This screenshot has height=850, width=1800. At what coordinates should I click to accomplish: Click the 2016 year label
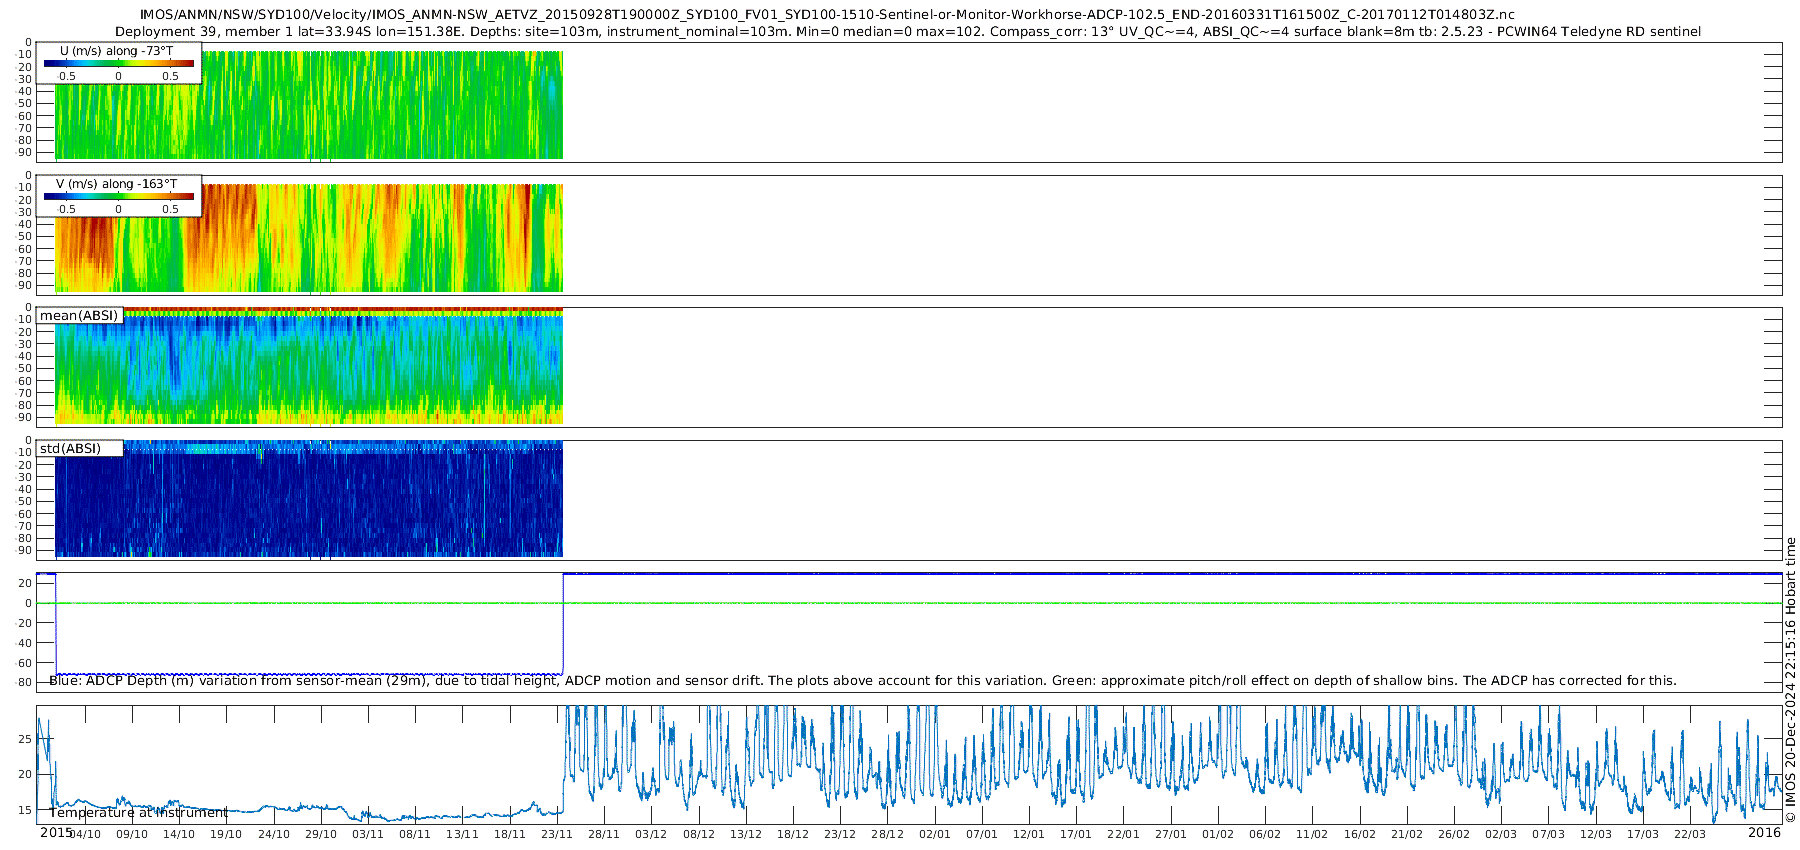pos(1764,833)
